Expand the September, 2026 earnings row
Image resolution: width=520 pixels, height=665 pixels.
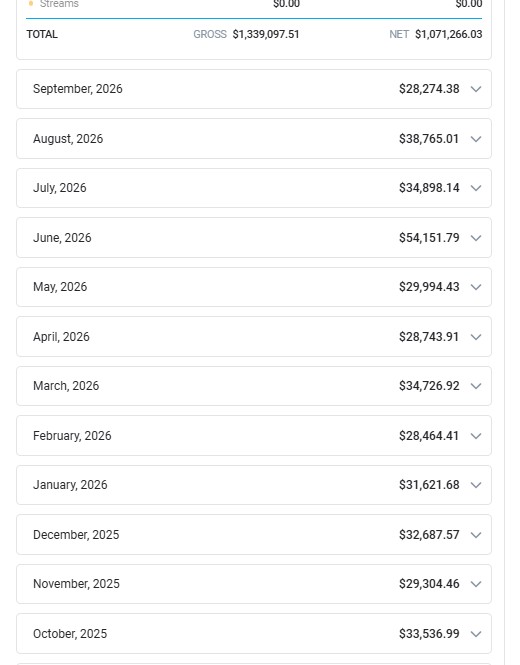[254, 89]
